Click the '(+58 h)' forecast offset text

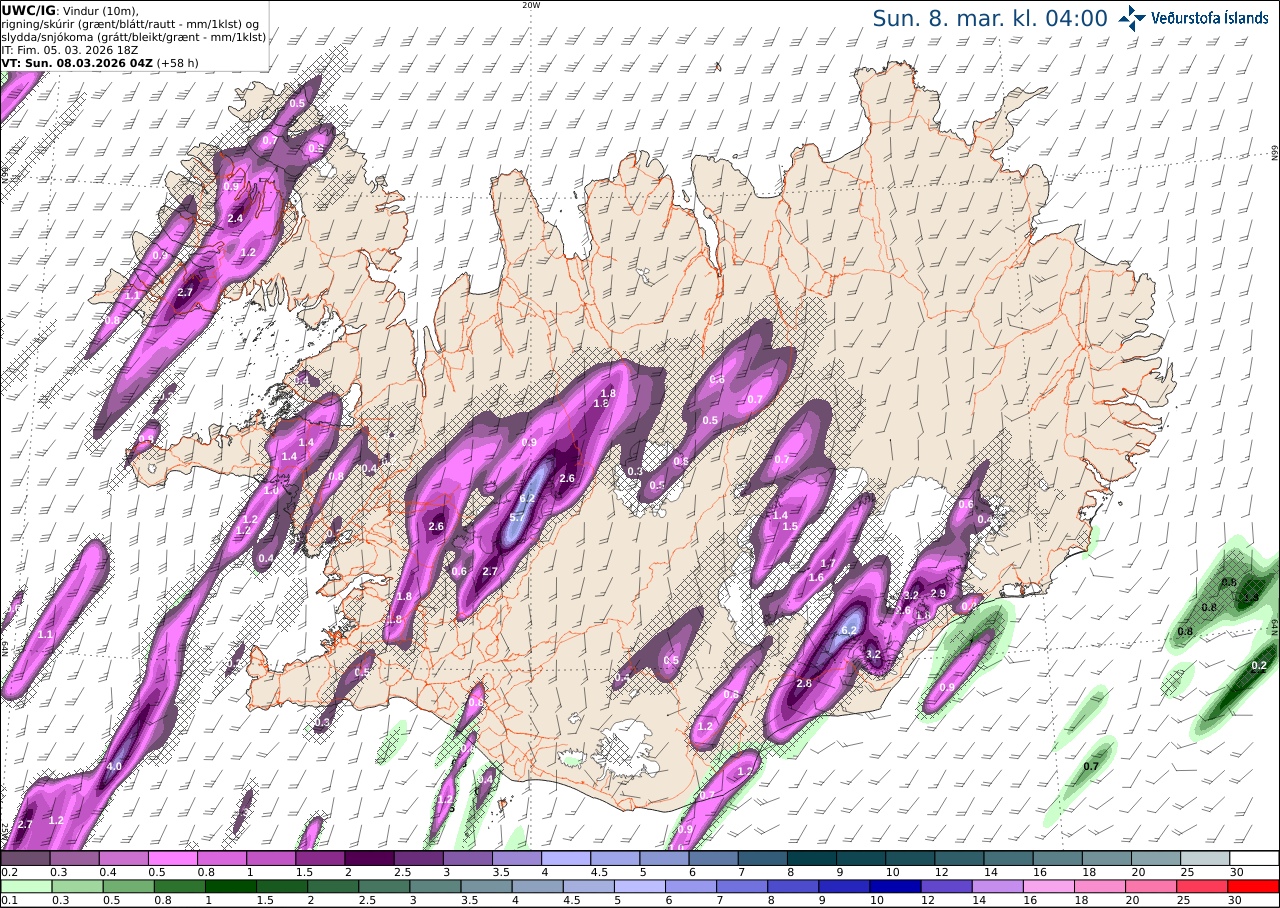click(x=177, y=62)
